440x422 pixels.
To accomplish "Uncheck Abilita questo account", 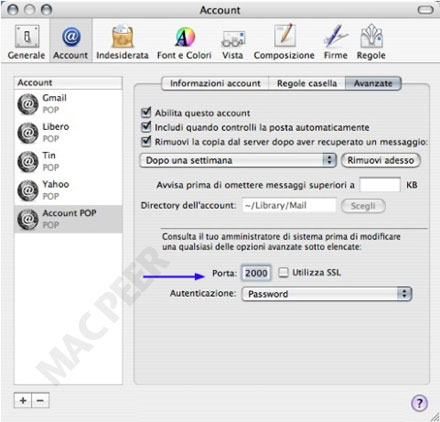I will pyautogui.click(x=146, y=112).
